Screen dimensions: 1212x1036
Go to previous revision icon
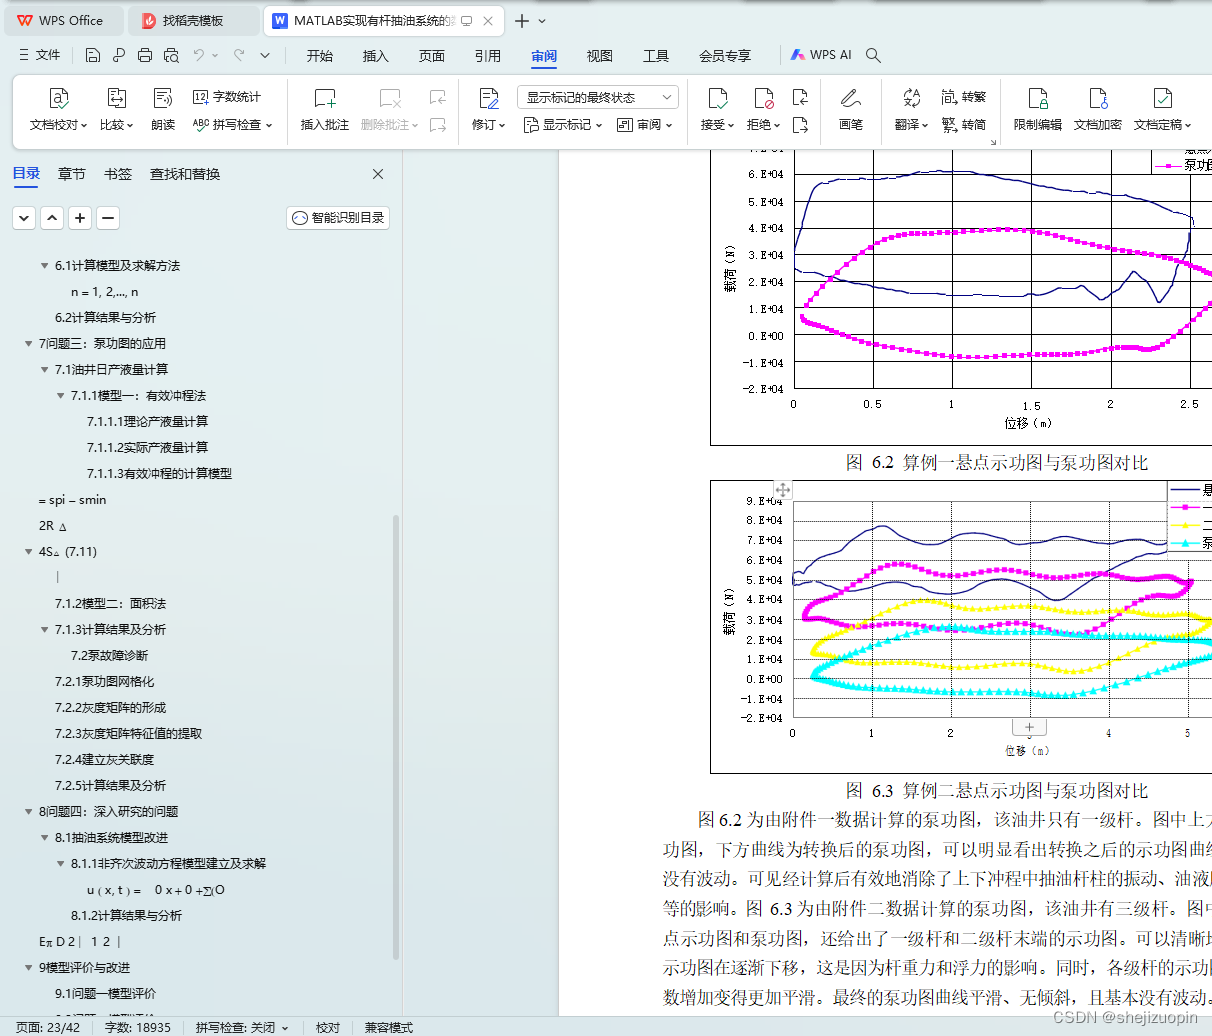click(800, 97)
